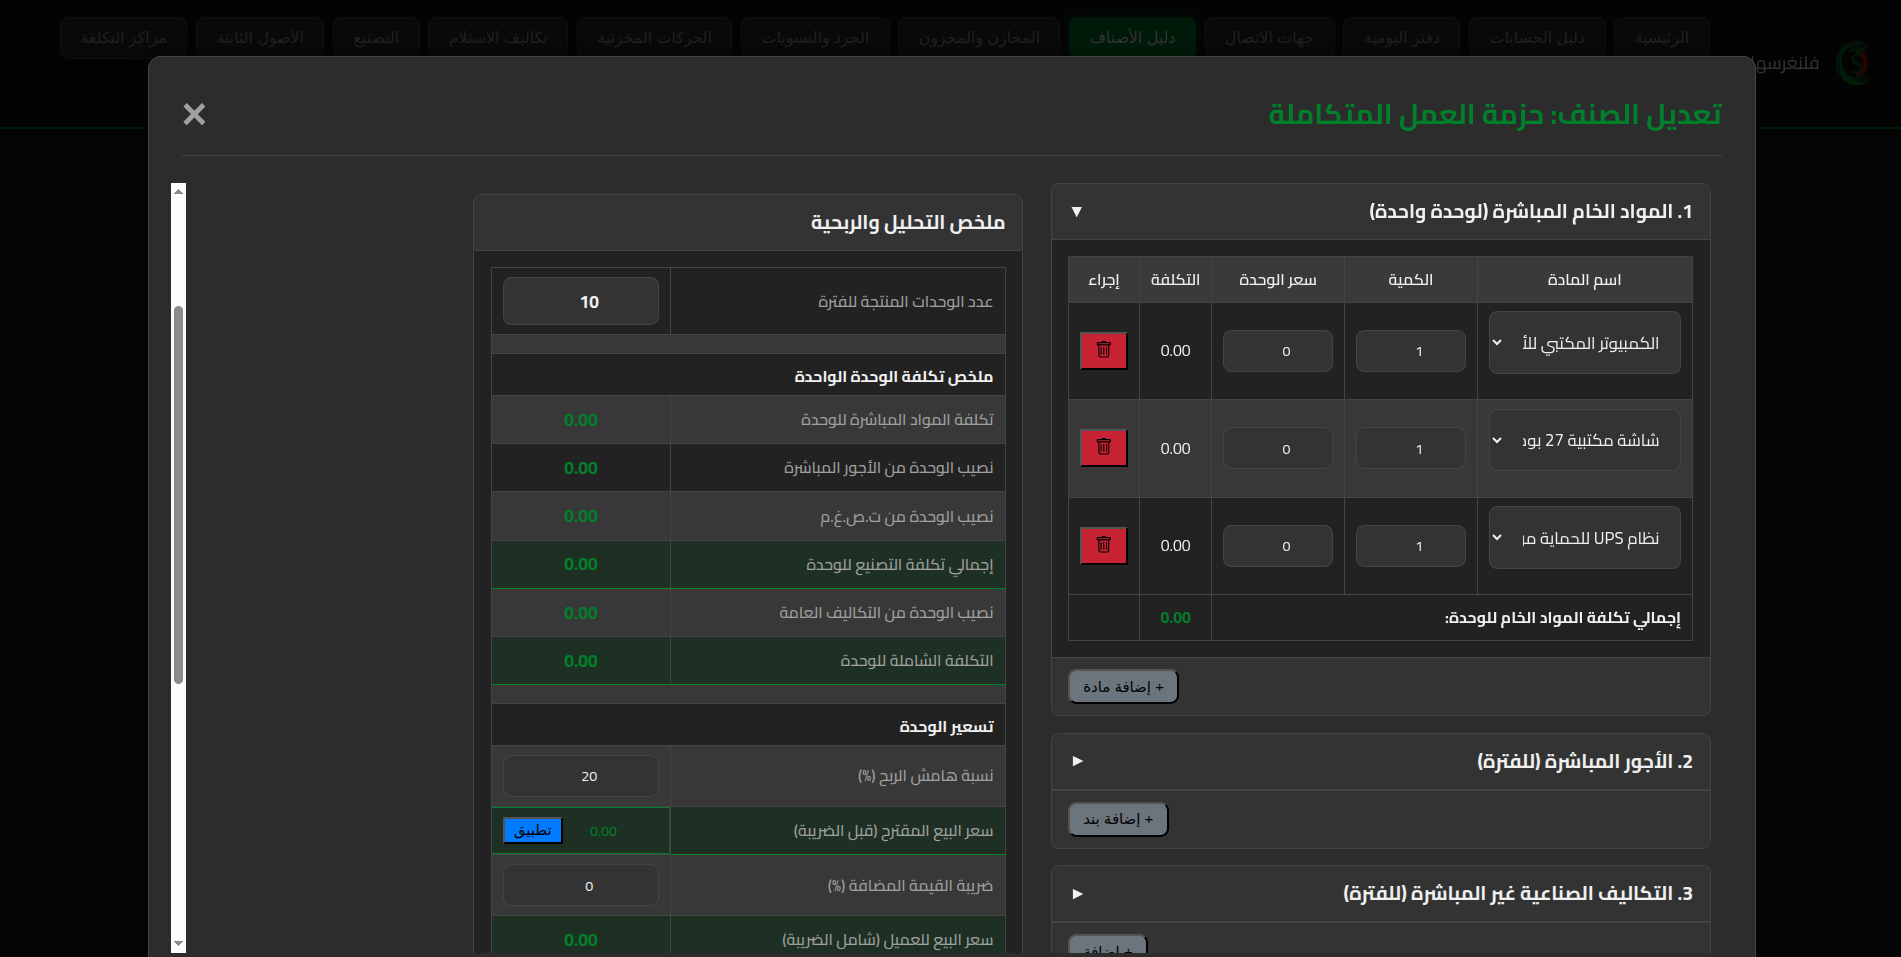Screen dimensions: 1901x957
Task: Expand the الأجور المباشرة section
Action: (1077, 762)
